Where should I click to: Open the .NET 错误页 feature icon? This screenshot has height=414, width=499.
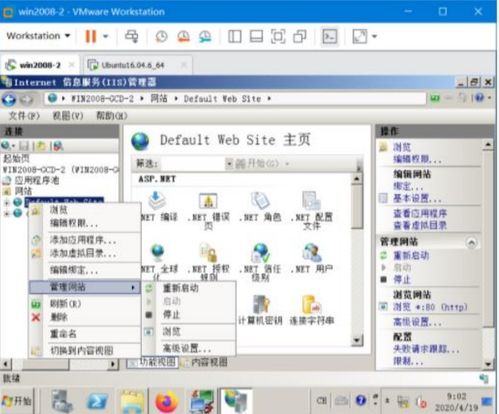pyautogui.click(x=208, y=211)
